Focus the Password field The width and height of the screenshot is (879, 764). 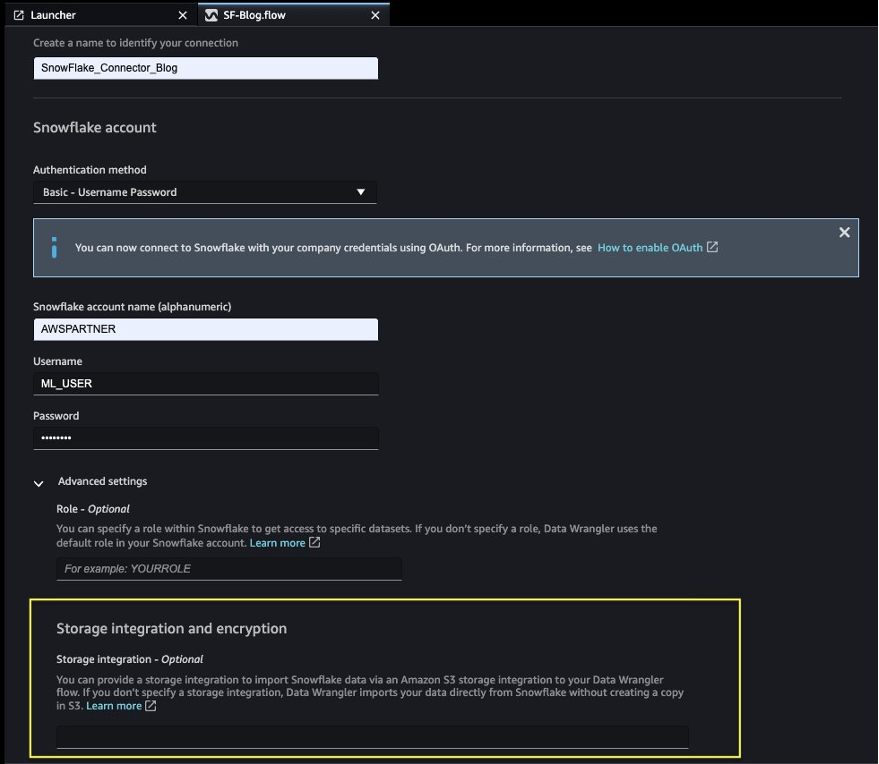tap(206, 438)
